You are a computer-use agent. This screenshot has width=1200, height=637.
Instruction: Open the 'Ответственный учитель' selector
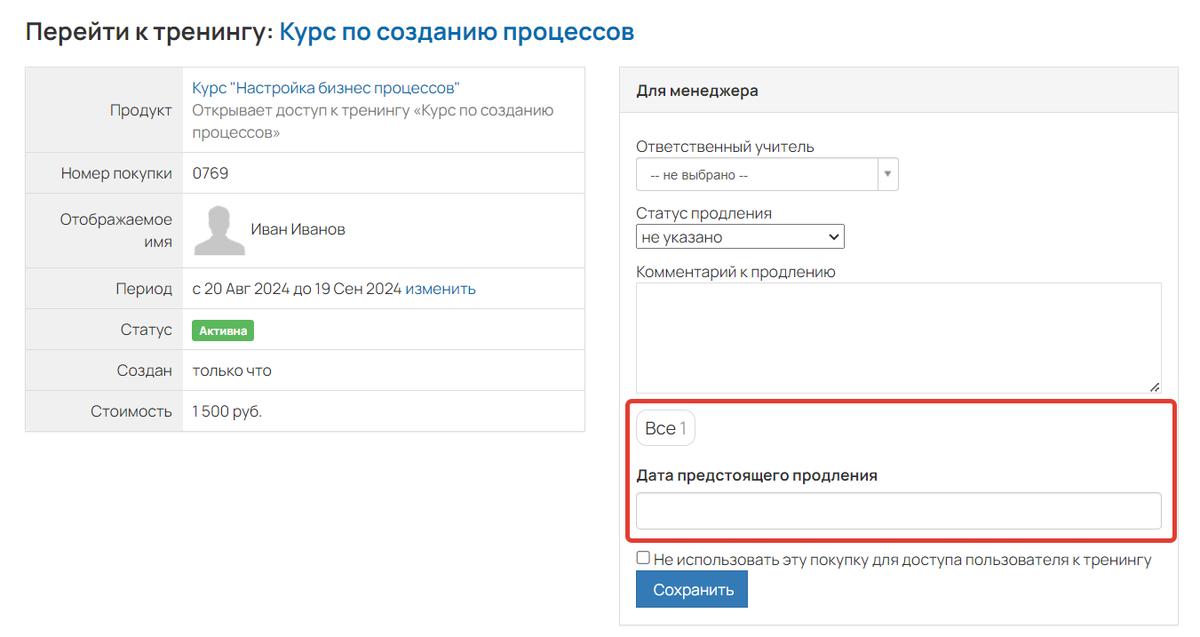point(755,173)
